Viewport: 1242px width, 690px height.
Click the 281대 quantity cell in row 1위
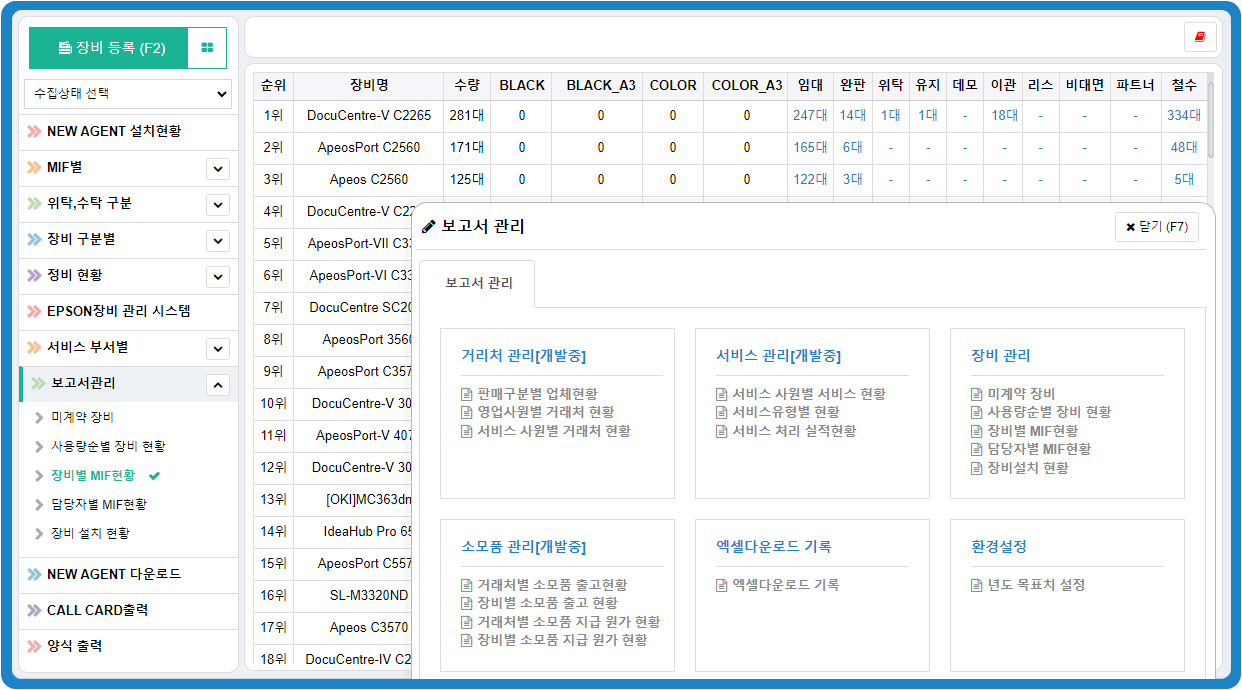(x=467, y=115)
